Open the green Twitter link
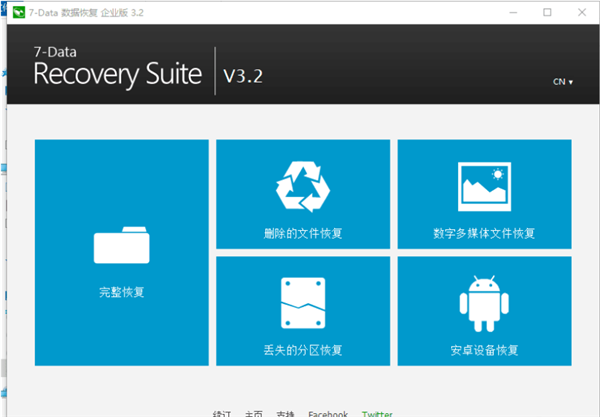 point(377,413)
